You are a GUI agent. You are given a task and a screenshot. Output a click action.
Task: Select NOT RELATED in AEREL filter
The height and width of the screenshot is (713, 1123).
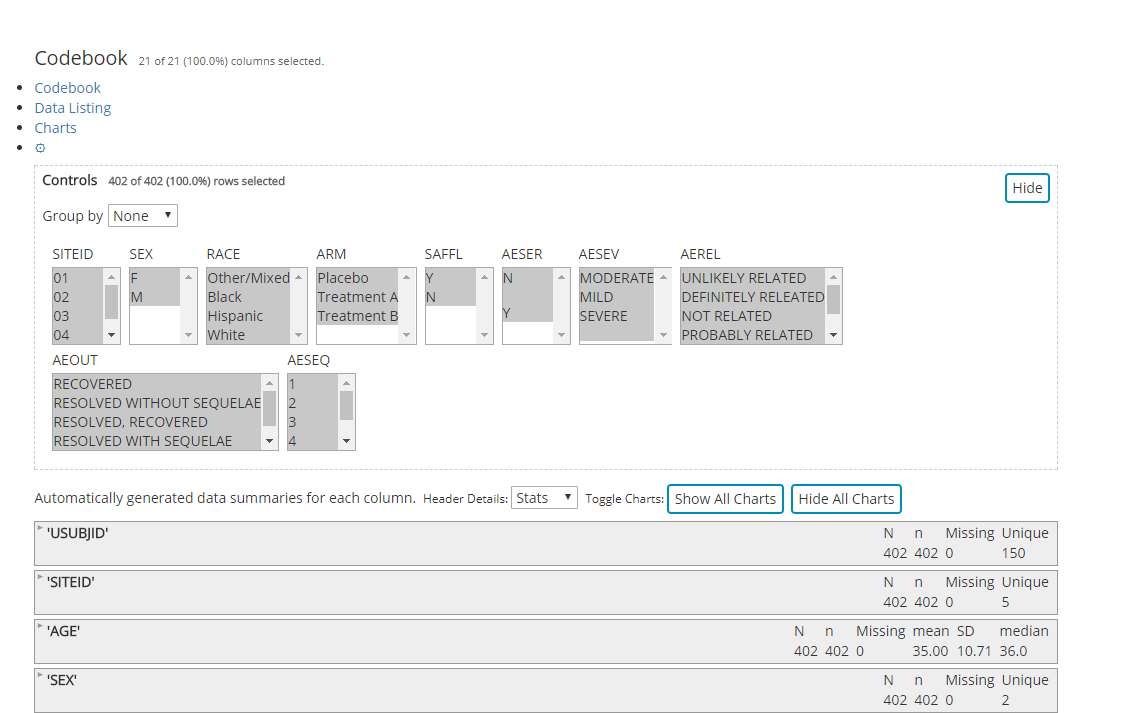pyautogui.click(x=753, y=316)
